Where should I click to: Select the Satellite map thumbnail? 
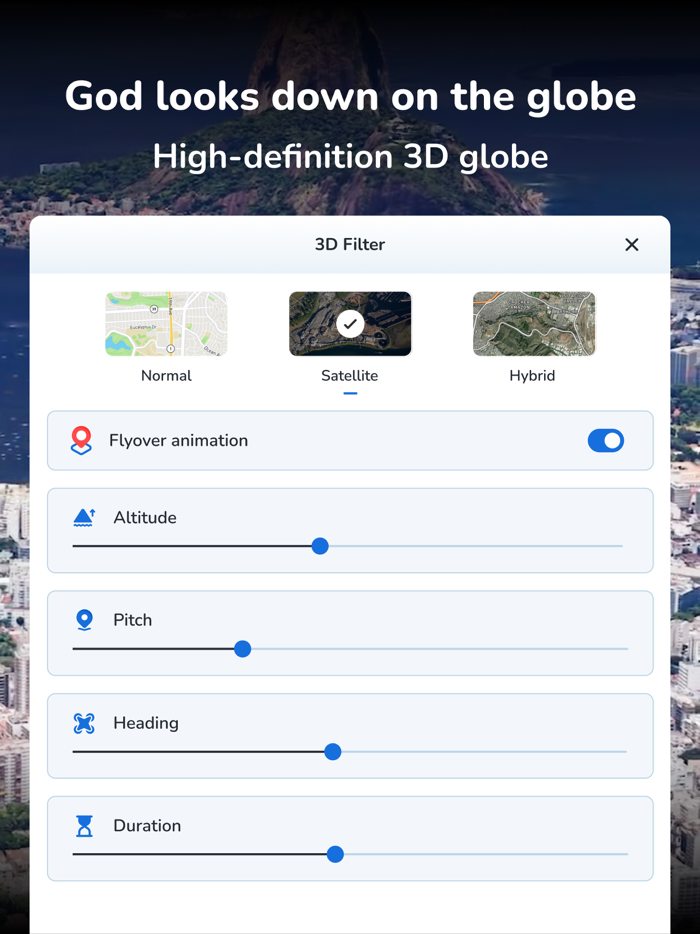[x=350, y=323]
